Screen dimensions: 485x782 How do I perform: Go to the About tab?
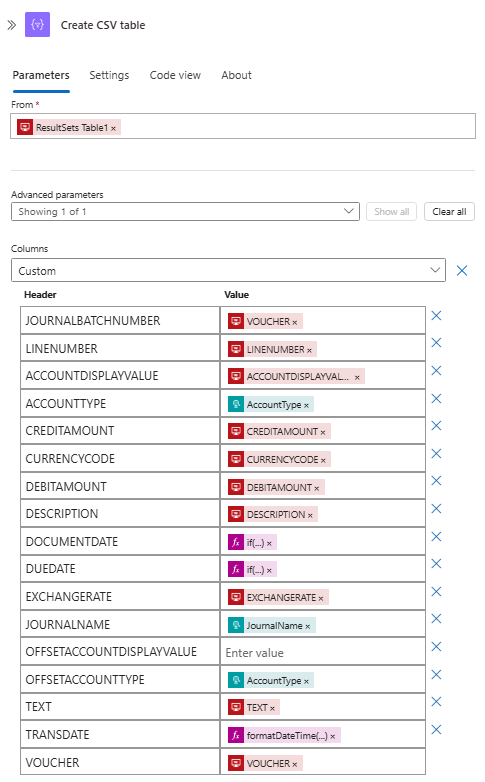(x=236, y=75)
